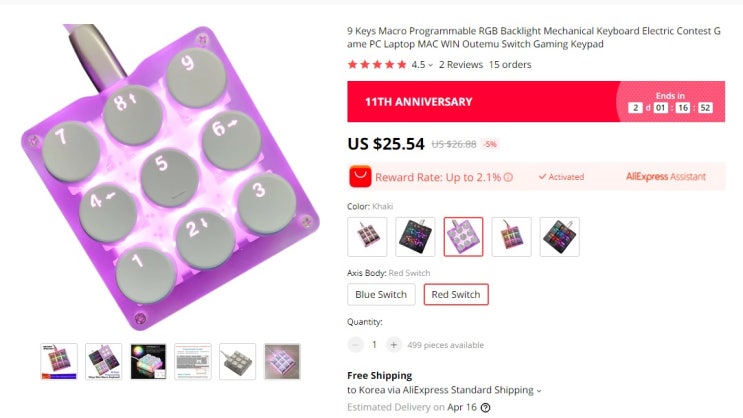
Task: Open the white keypad gallery thumbnail
Action: pos(237,362)
